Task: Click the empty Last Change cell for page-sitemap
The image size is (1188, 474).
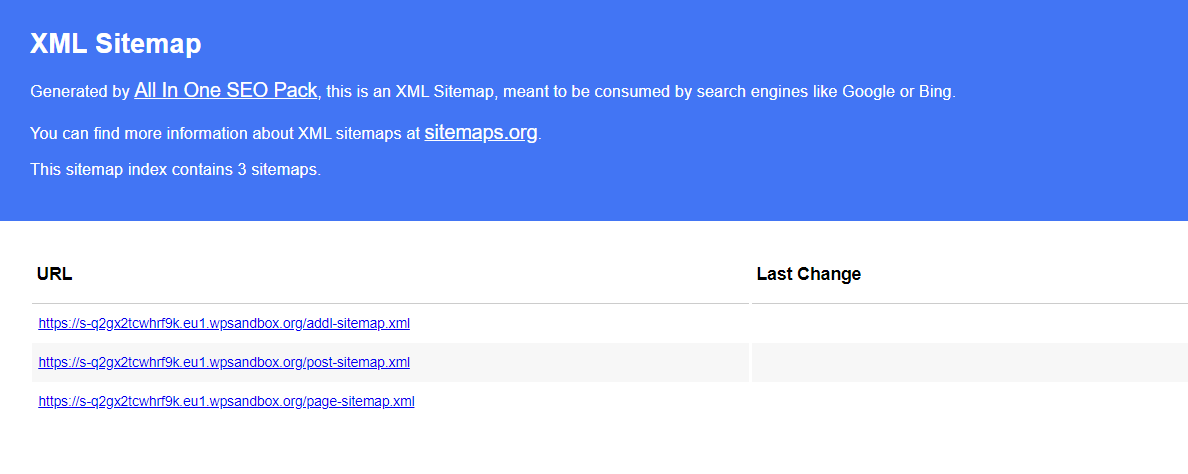Action: (x=969, y=401)
